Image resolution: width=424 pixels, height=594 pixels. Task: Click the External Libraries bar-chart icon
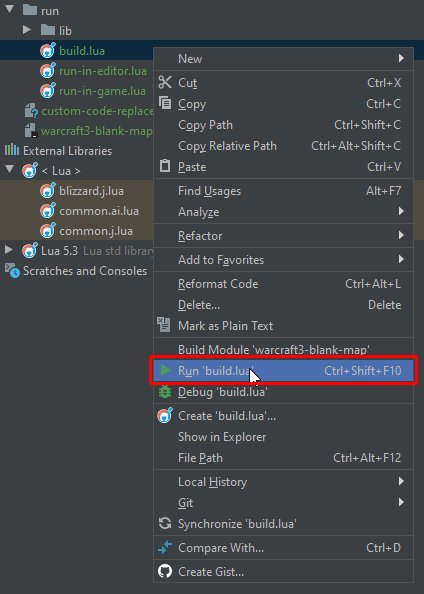12,150
